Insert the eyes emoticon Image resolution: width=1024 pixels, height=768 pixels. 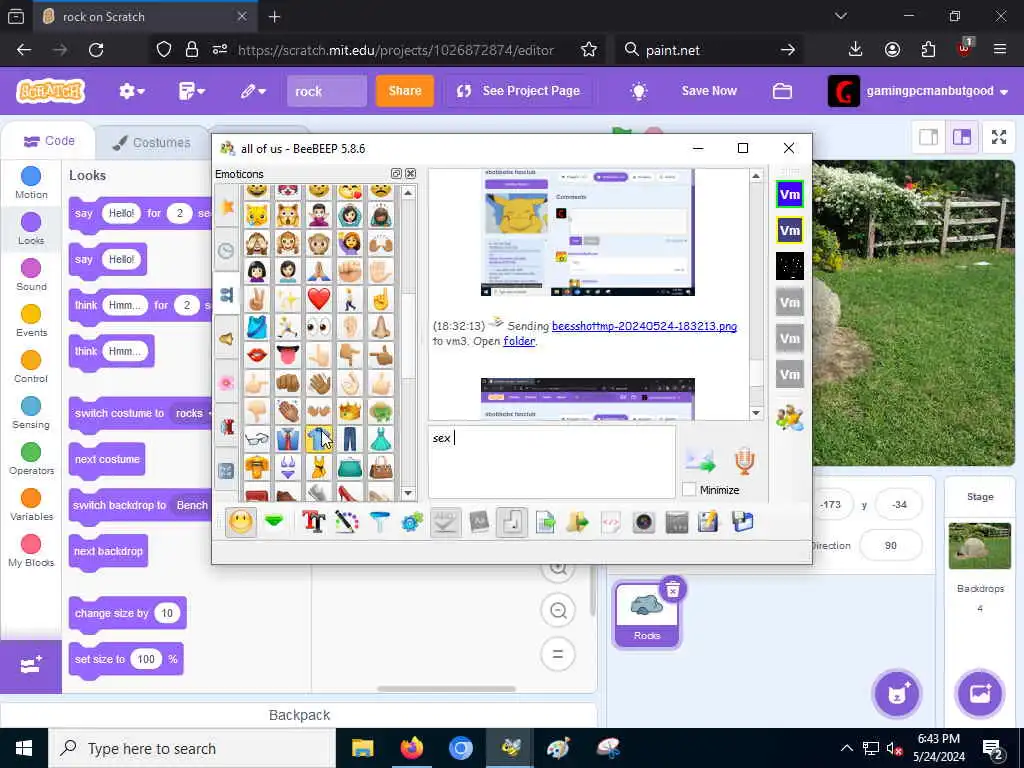(319, 327)
